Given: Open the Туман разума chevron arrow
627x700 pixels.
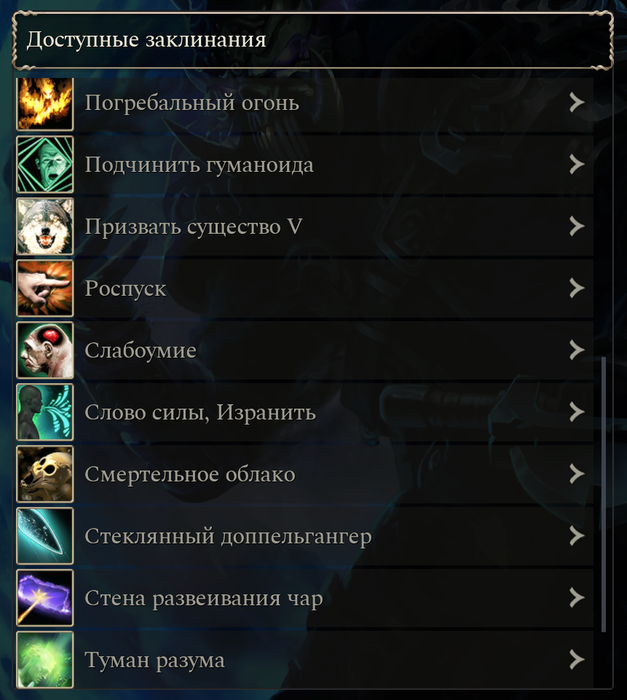Looking at the screenshot, I should pos(577,659).
